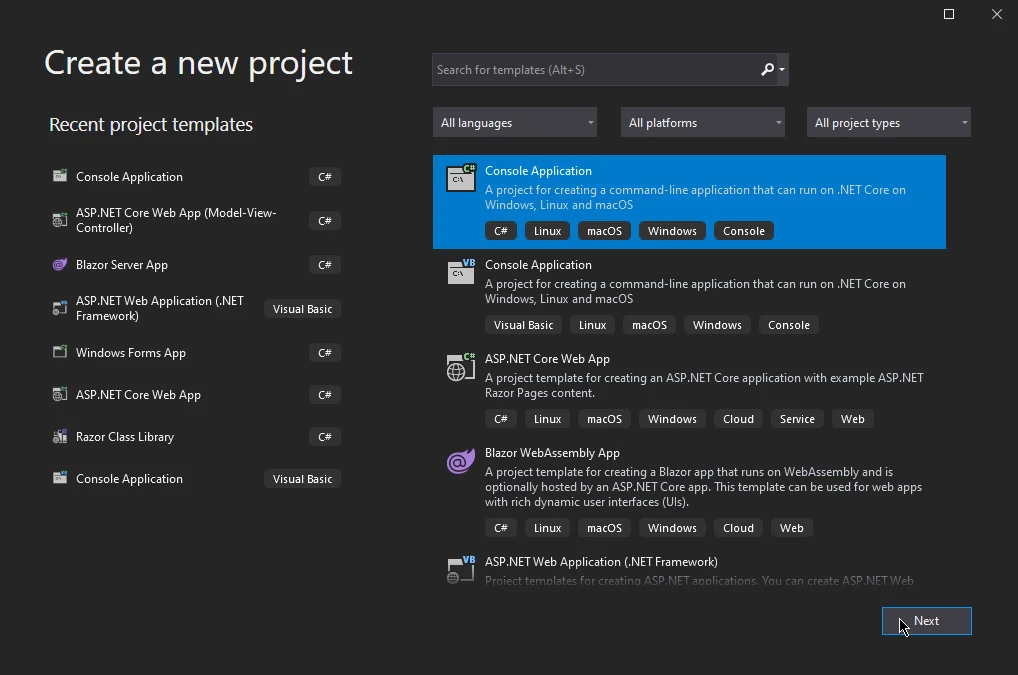Open the All project types dropdown
Screen dimensions: 1018x675
[889, 123]
